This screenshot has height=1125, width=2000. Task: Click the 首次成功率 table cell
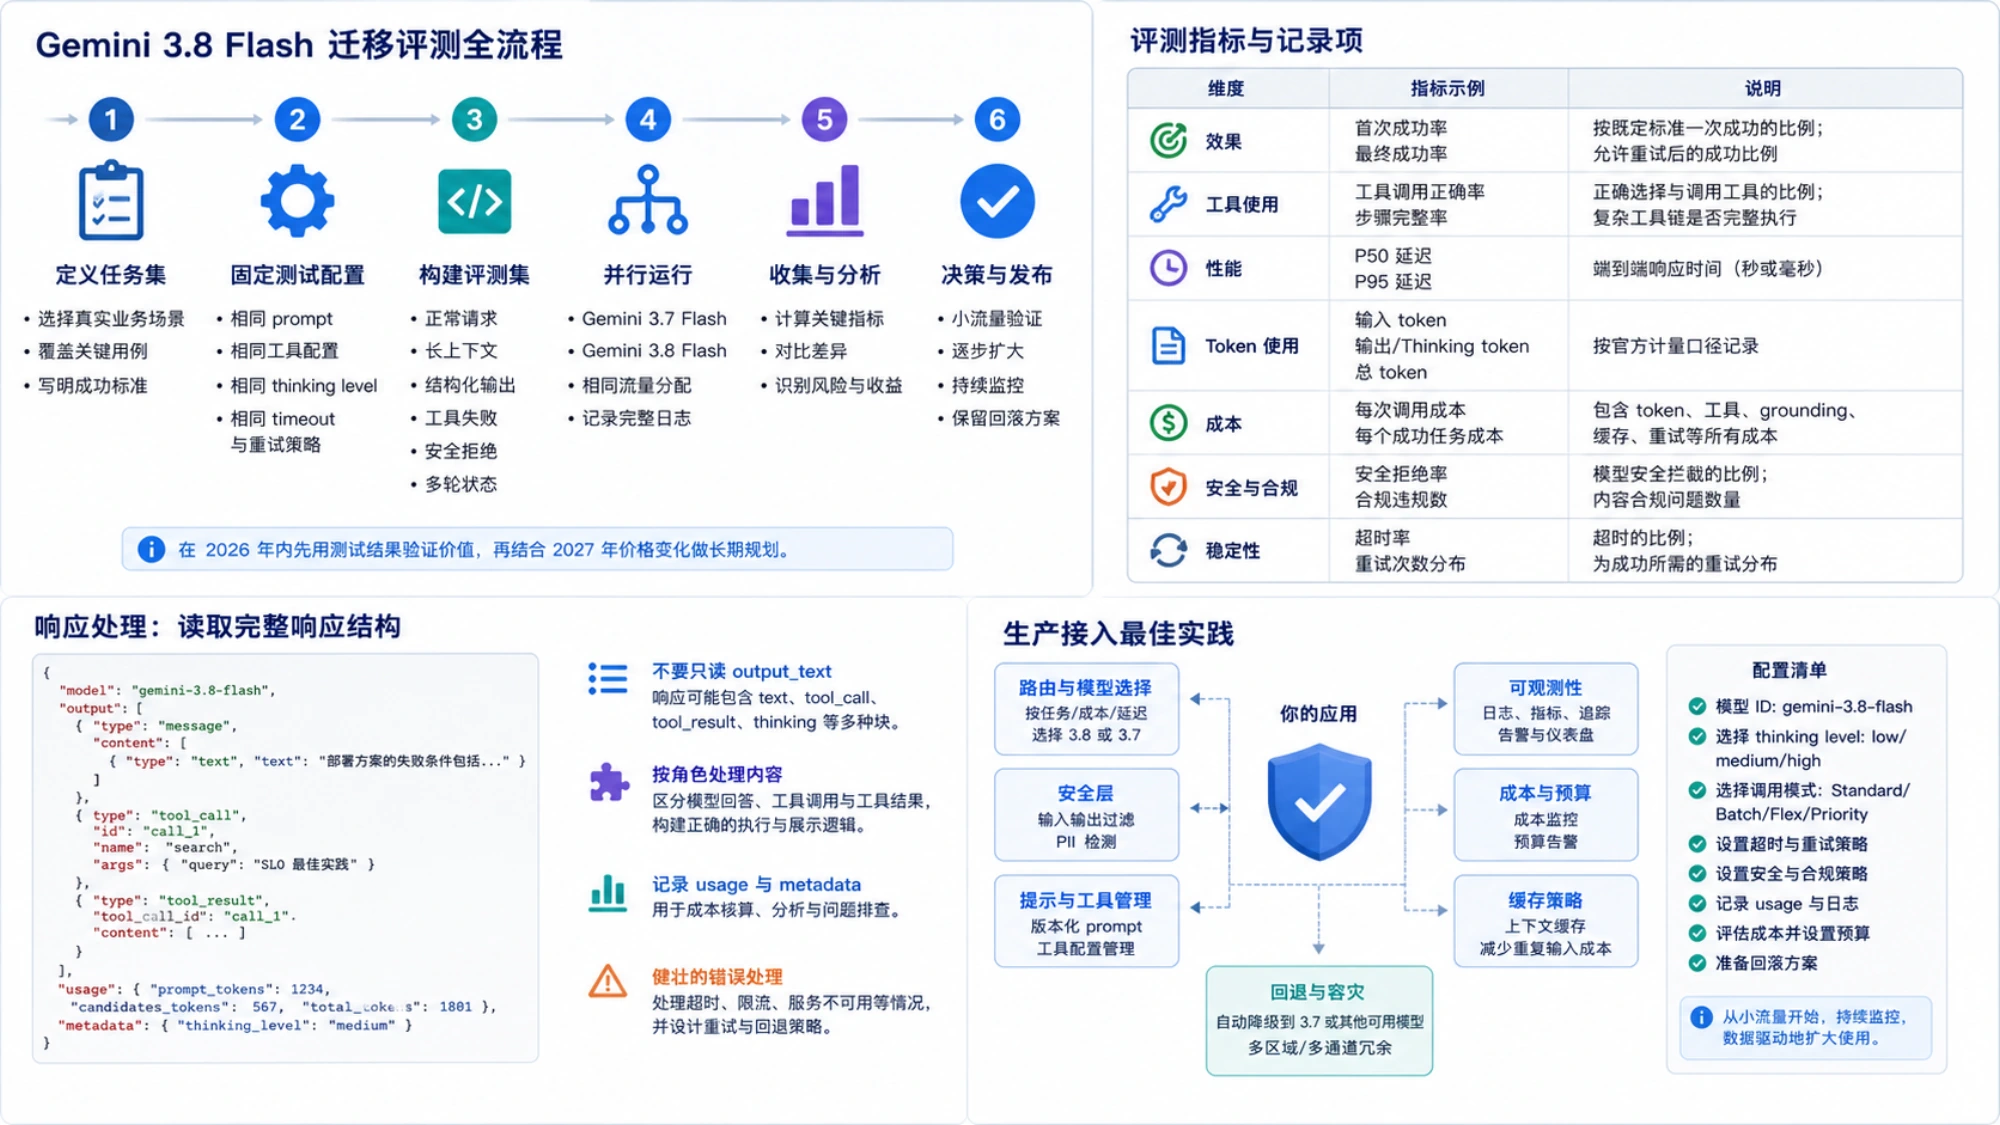point(1401,128)
